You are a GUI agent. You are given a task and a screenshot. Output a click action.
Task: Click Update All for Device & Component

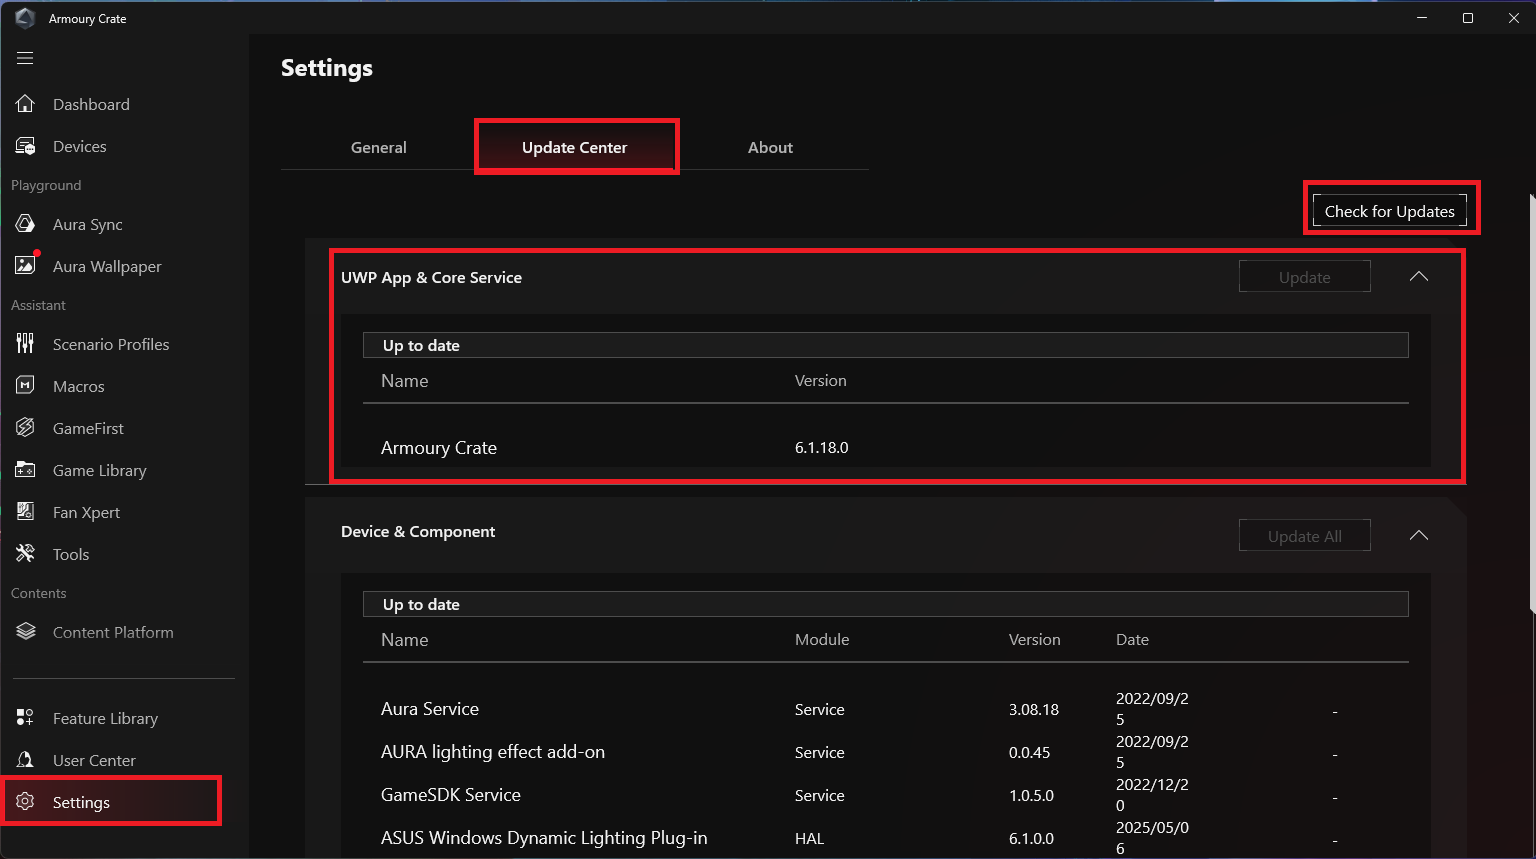click(x=1305, y=536)
